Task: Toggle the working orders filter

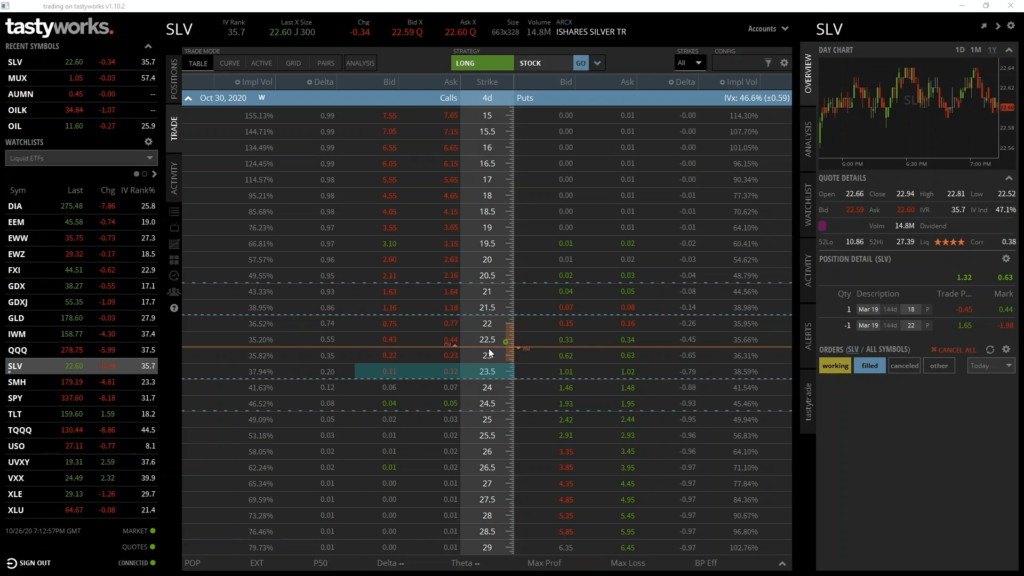Action: [x=835, y=366]
